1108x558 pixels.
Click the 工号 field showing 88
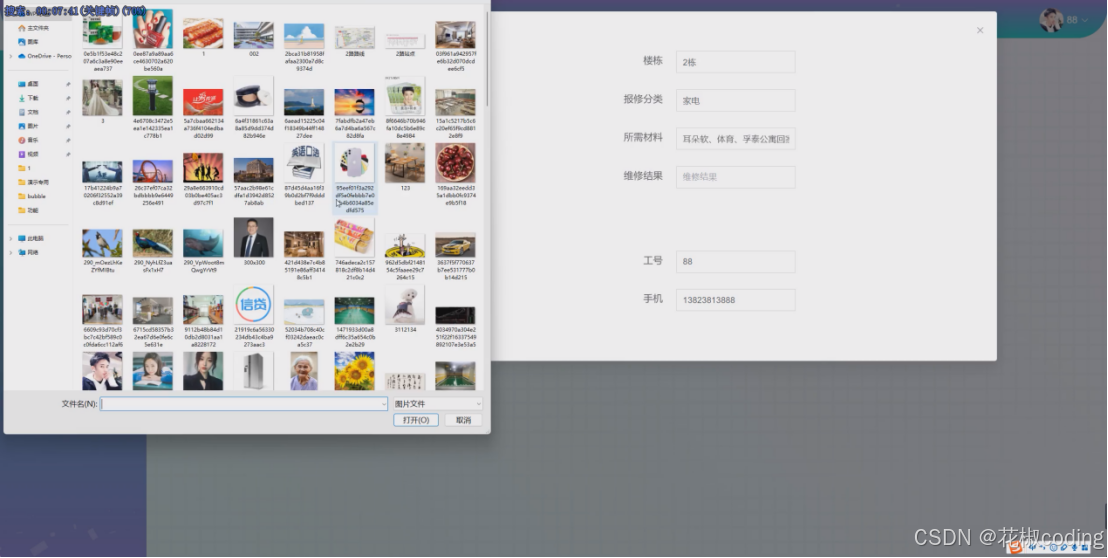tap(735, 261)
